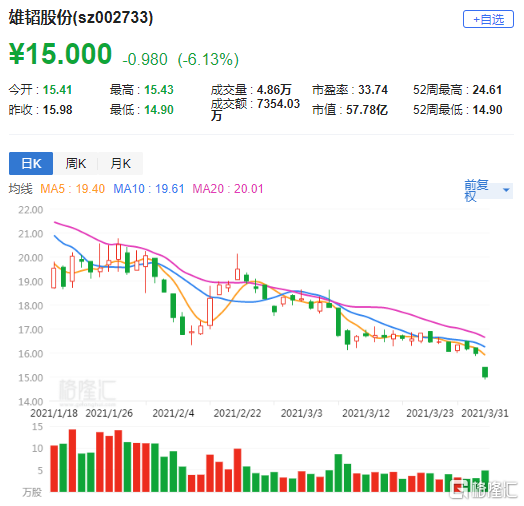Click the 2021/3/31 date axis label
The width and height of the screenshot is (524, 506).
tap(485, 413)
